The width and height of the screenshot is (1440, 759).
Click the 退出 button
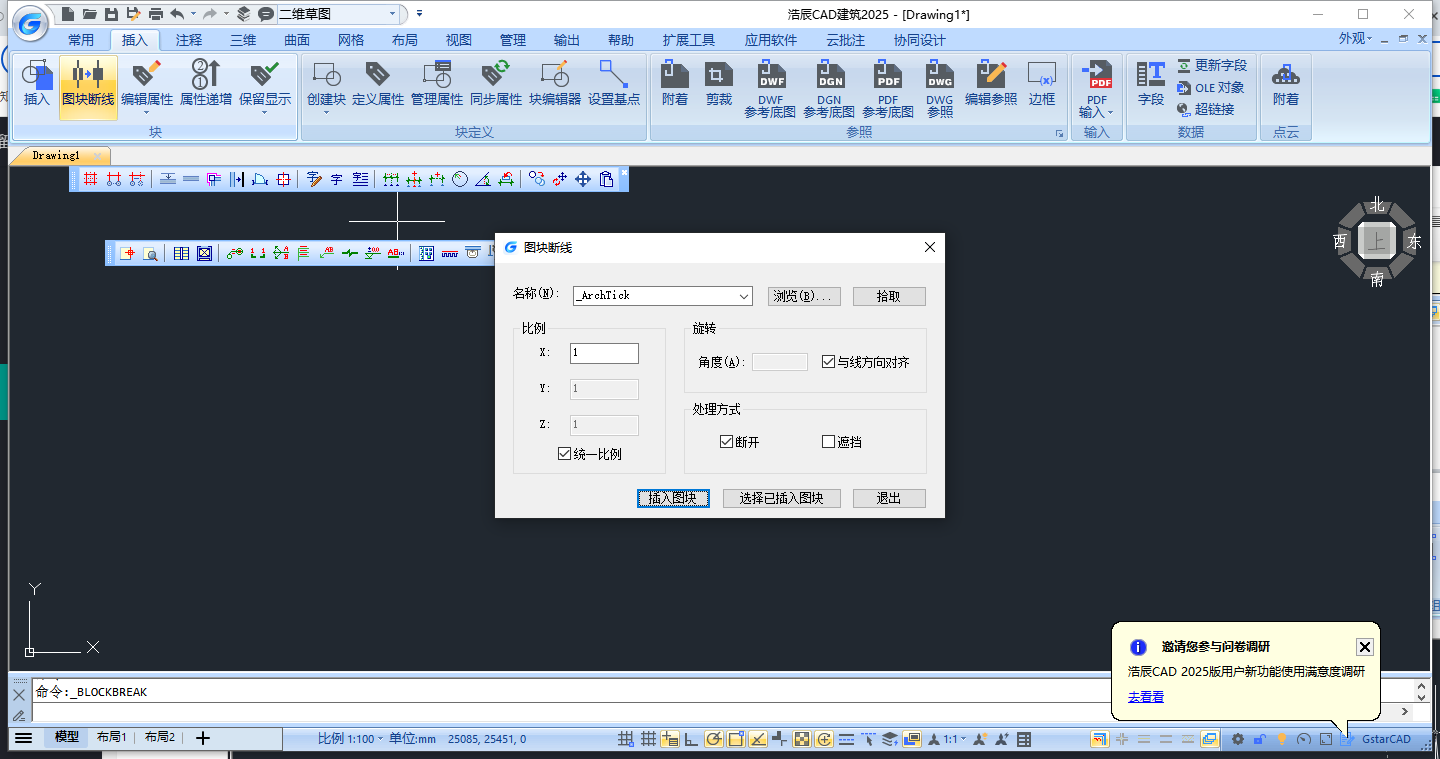[x=889, y=498]
